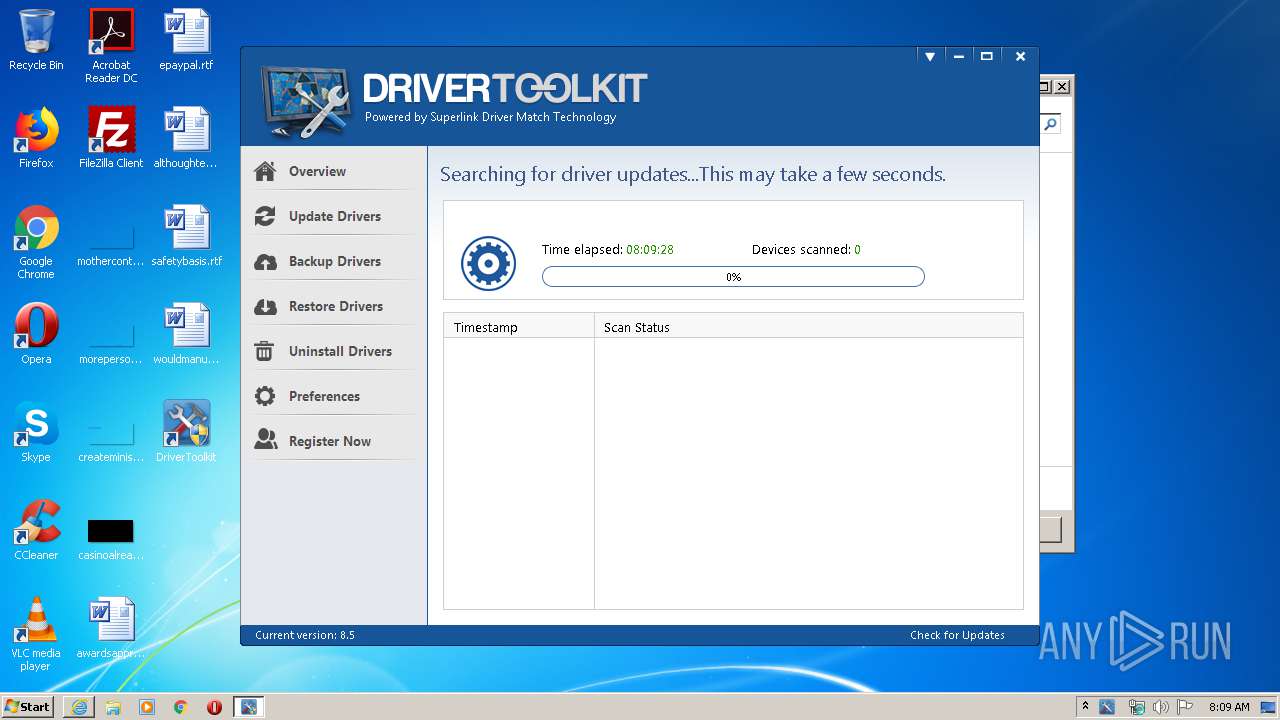Click the Action Center flag icon
The image size is (1280, 720).
pyautogui.click(x=1184, y=707)
